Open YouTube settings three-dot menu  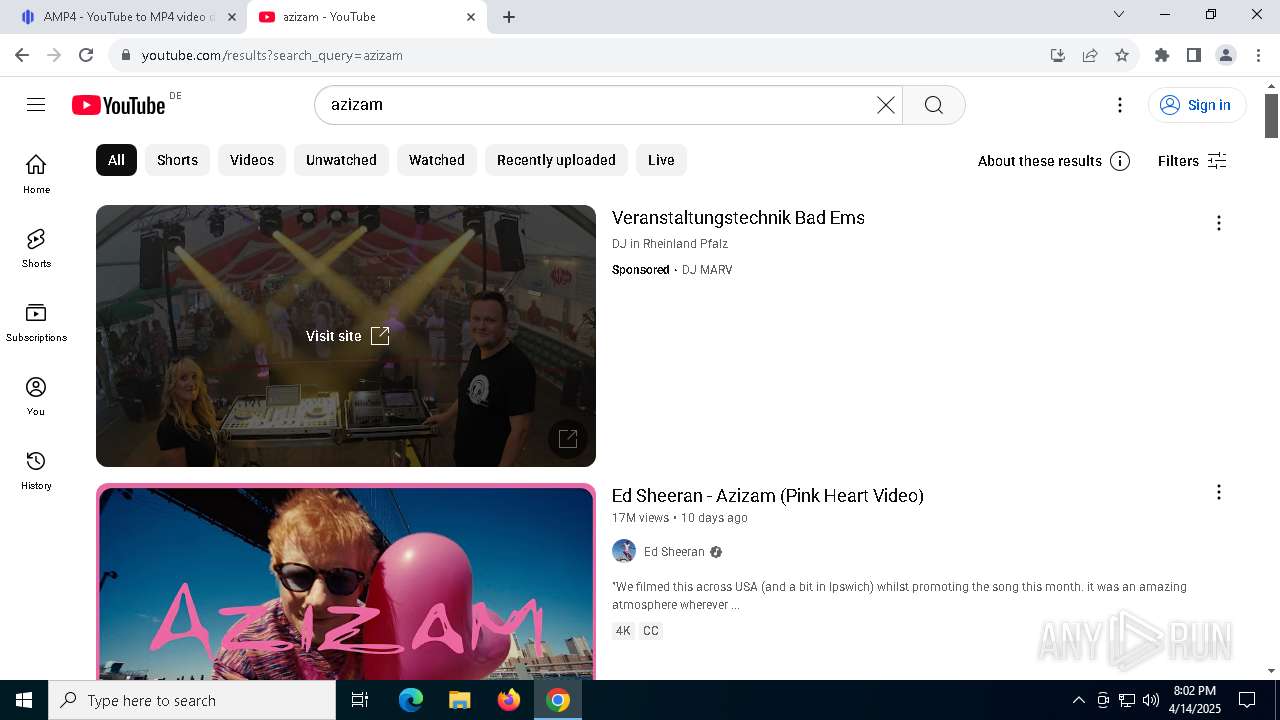1120,105
